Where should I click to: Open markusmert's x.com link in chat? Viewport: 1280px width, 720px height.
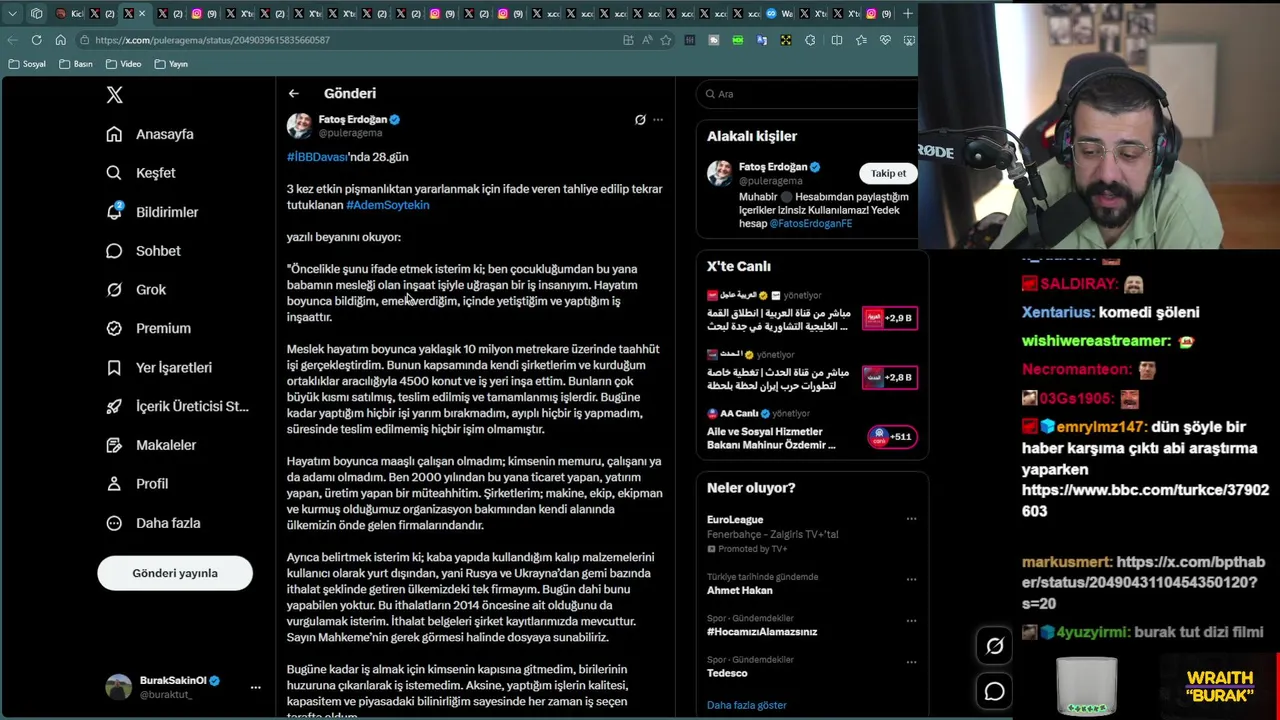1143,583
